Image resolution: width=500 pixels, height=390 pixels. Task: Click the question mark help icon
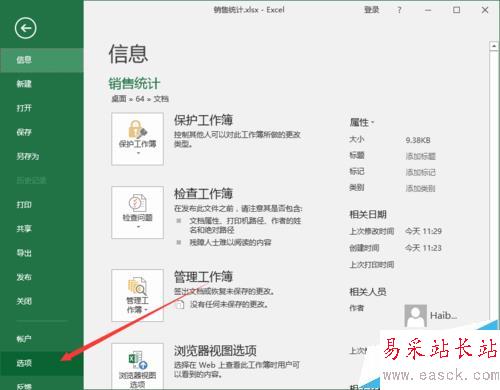pos(399,10)
